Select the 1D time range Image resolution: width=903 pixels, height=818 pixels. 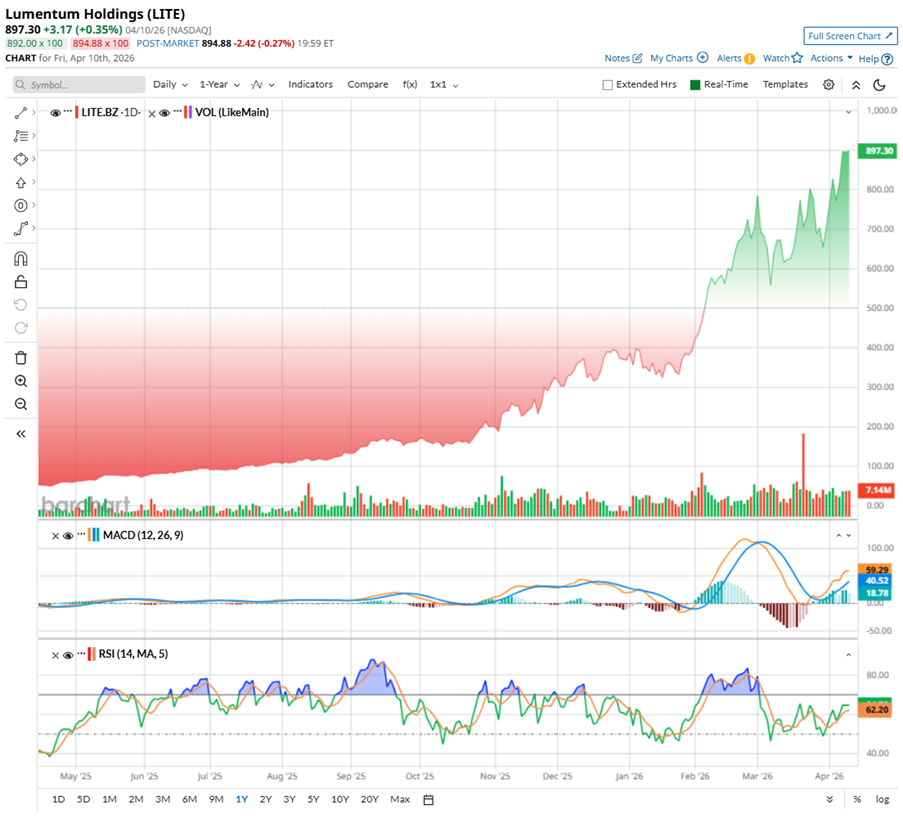pyautogui.click(x=58, y=800)
